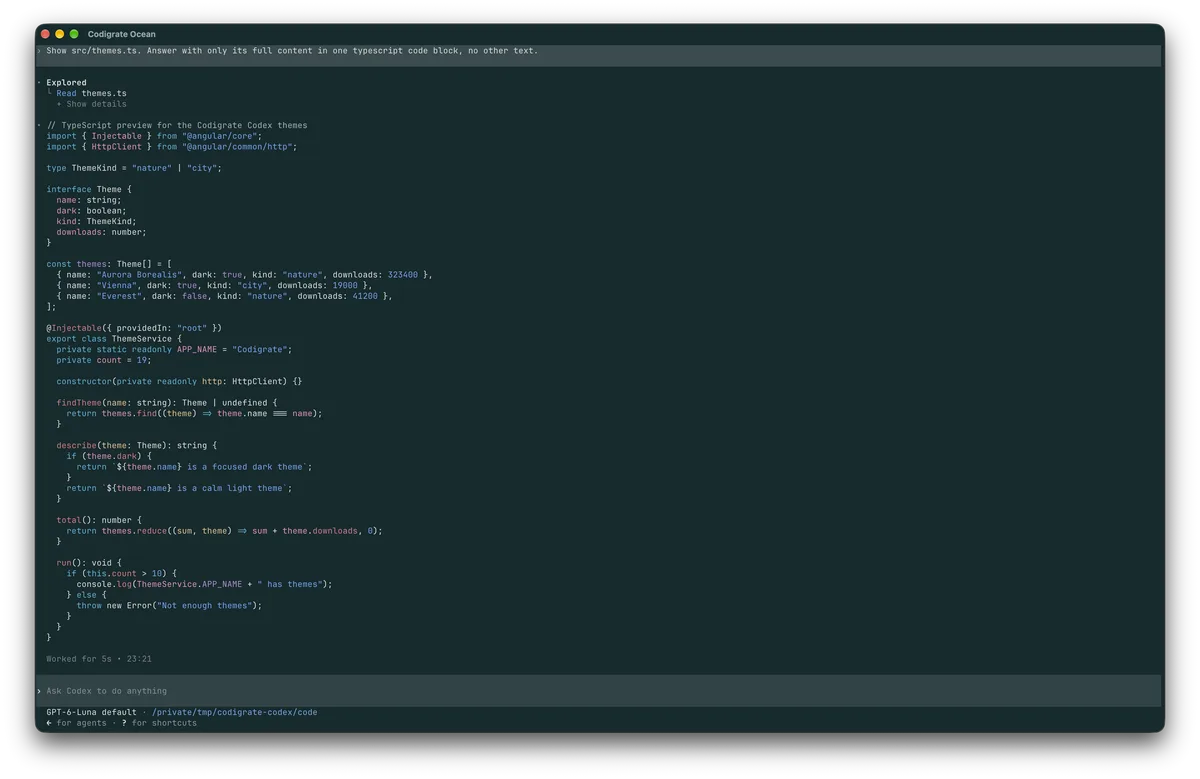Click the '? for shortcuts' hint
Screen dimensions: 1200x779
pos(159,723)
